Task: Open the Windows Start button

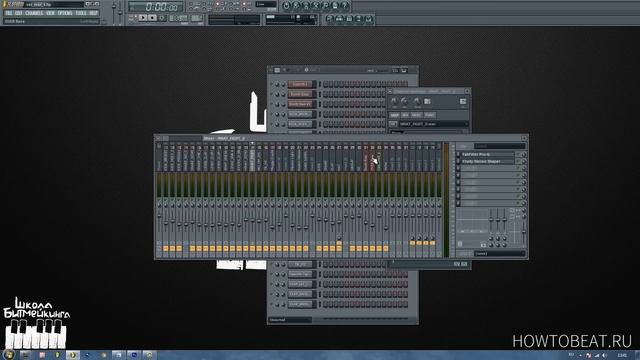Action: point(9,355)
